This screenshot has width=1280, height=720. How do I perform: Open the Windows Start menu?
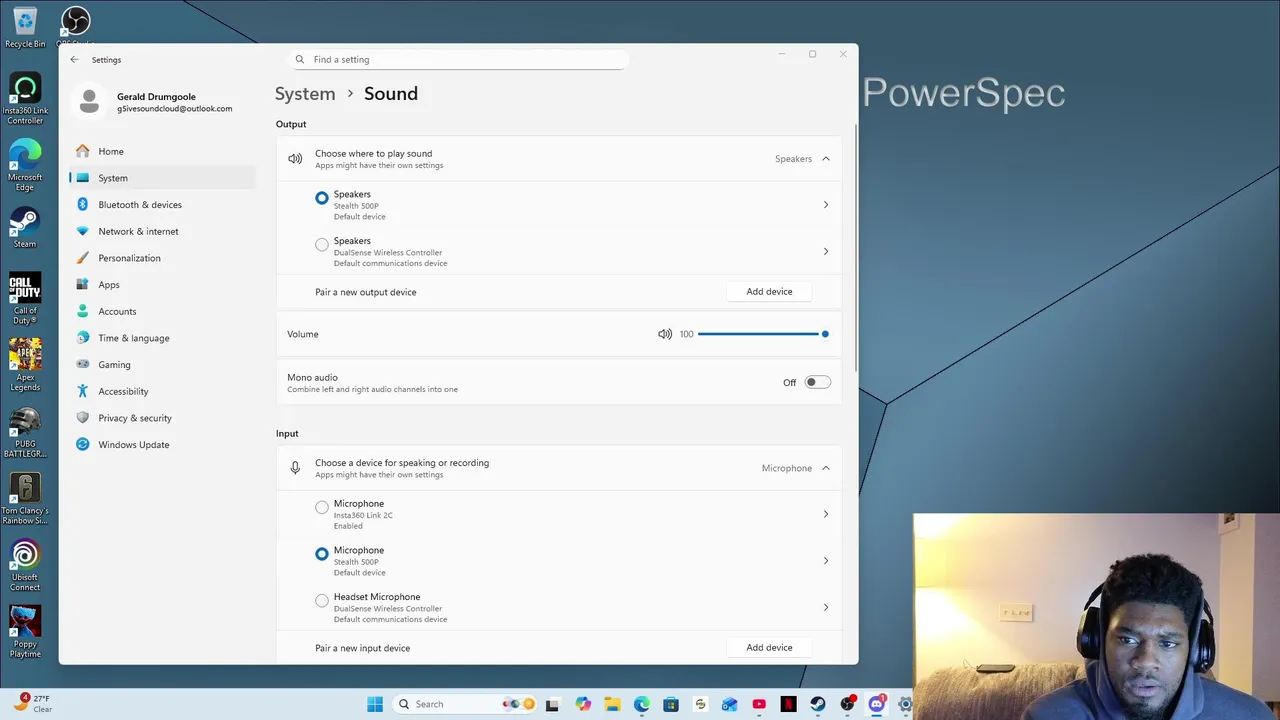tap(375, 704)
